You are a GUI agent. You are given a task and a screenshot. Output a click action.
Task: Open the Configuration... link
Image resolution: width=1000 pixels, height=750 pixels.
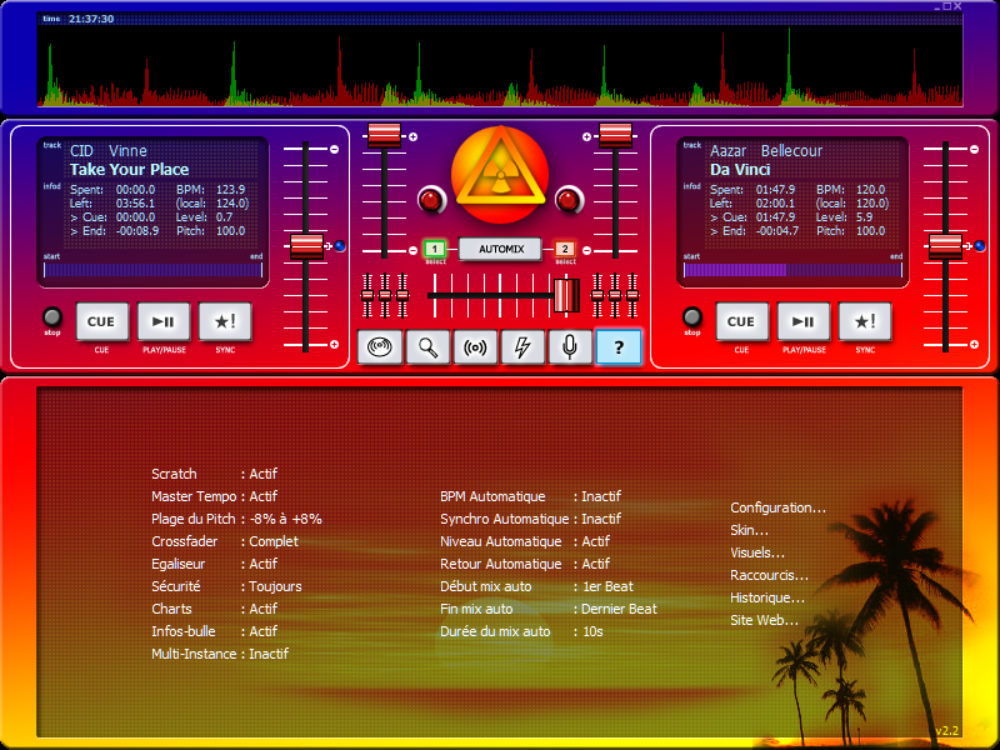(x=778, y=508)
